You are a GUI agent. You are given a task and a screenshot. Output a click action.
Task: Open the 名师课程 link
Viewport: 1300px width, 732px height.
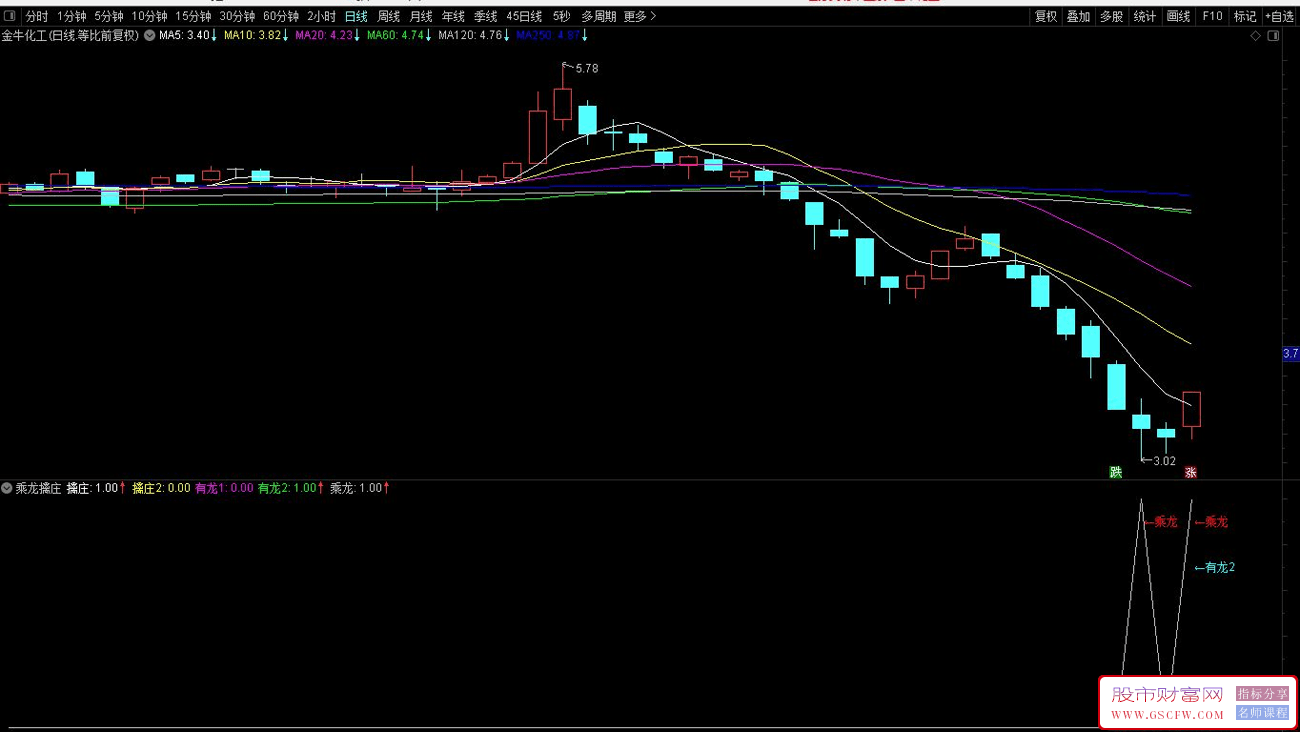[1263, 713]
